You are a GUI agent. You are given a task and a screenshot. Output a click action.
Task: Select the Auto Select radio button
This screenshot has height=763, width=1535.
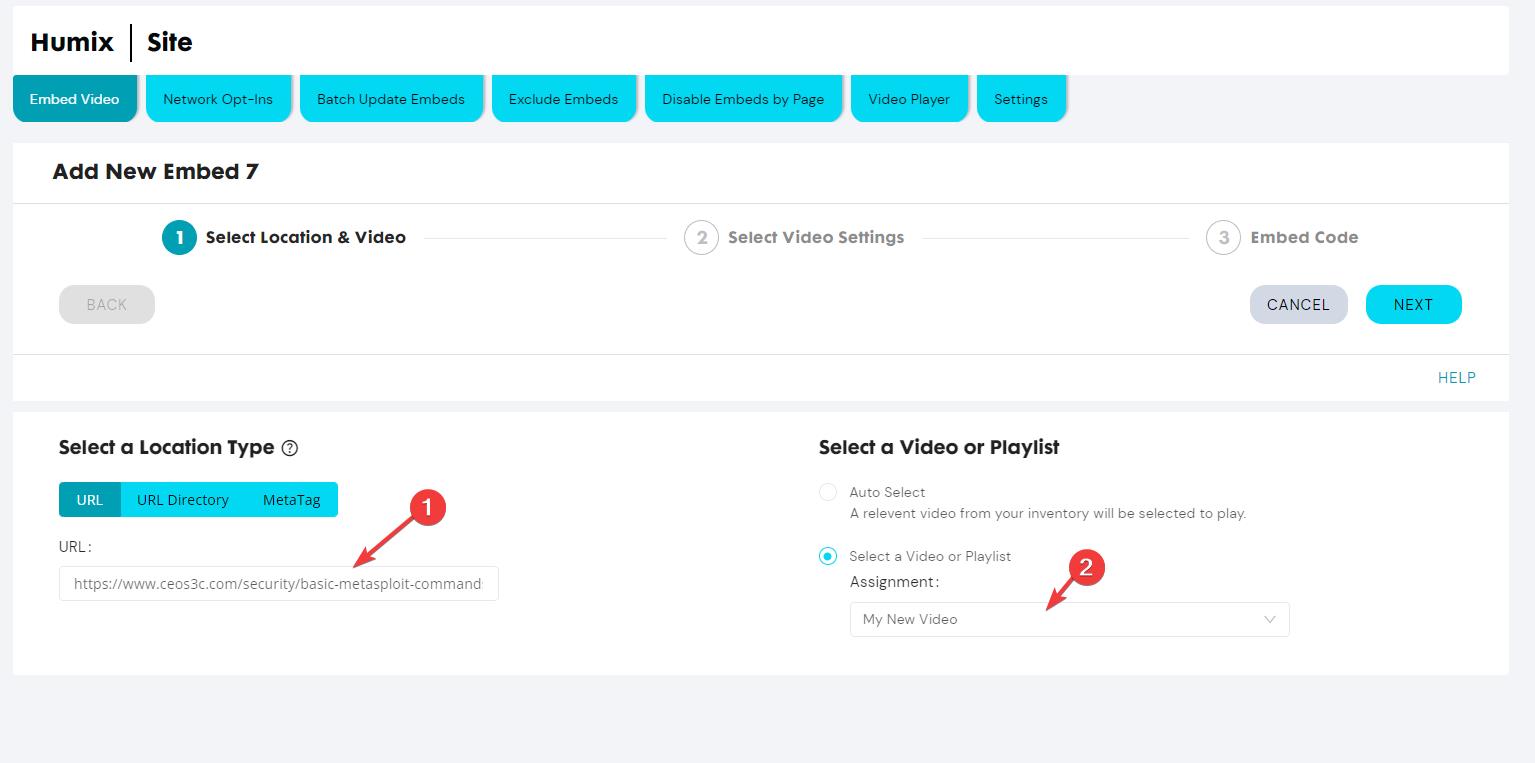828,492
